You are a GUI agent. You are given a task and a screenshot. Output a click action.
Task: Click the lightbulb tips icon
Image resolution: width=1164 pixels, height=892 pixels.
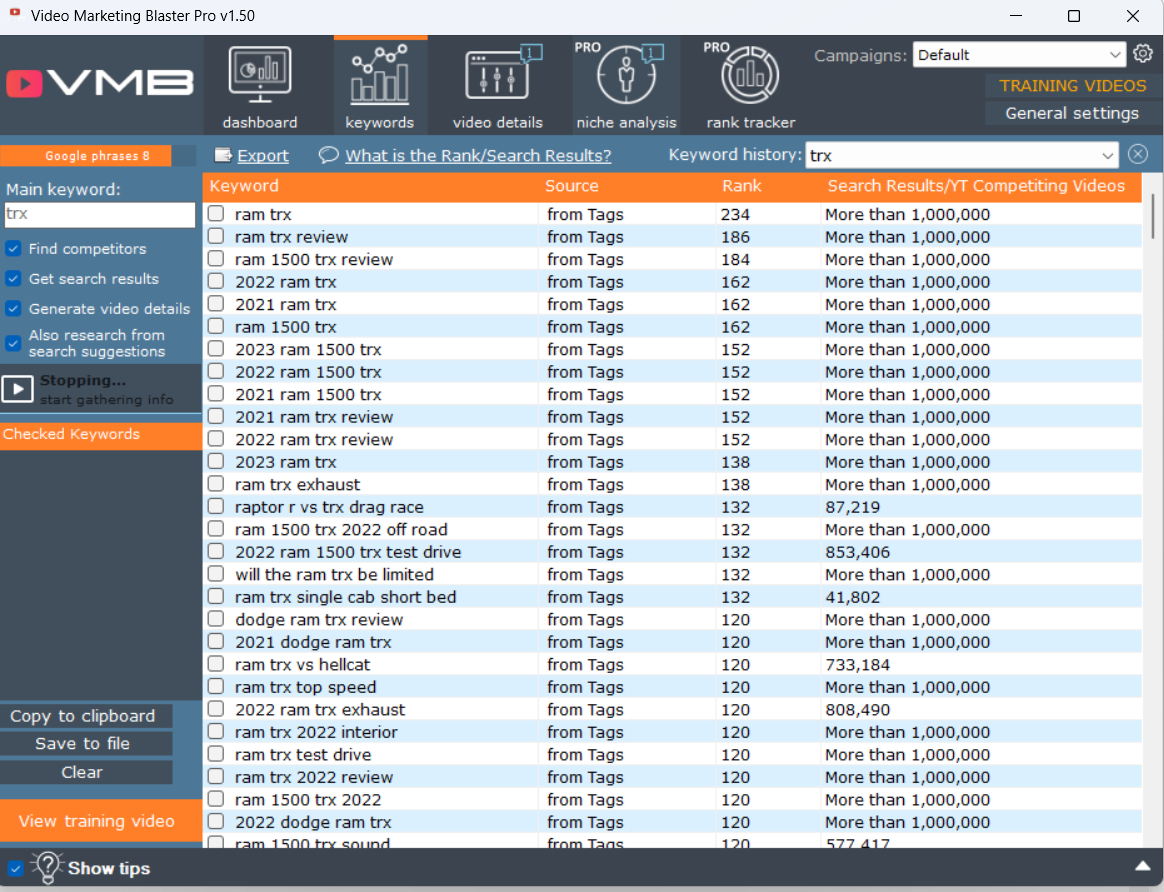(x=48, y=867)
